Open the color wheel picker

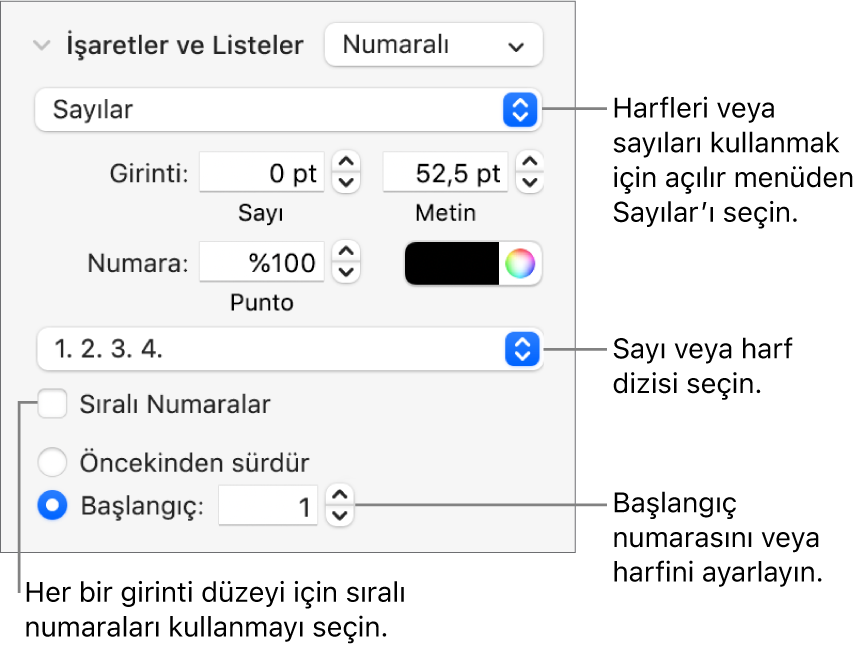click(520, 264)
